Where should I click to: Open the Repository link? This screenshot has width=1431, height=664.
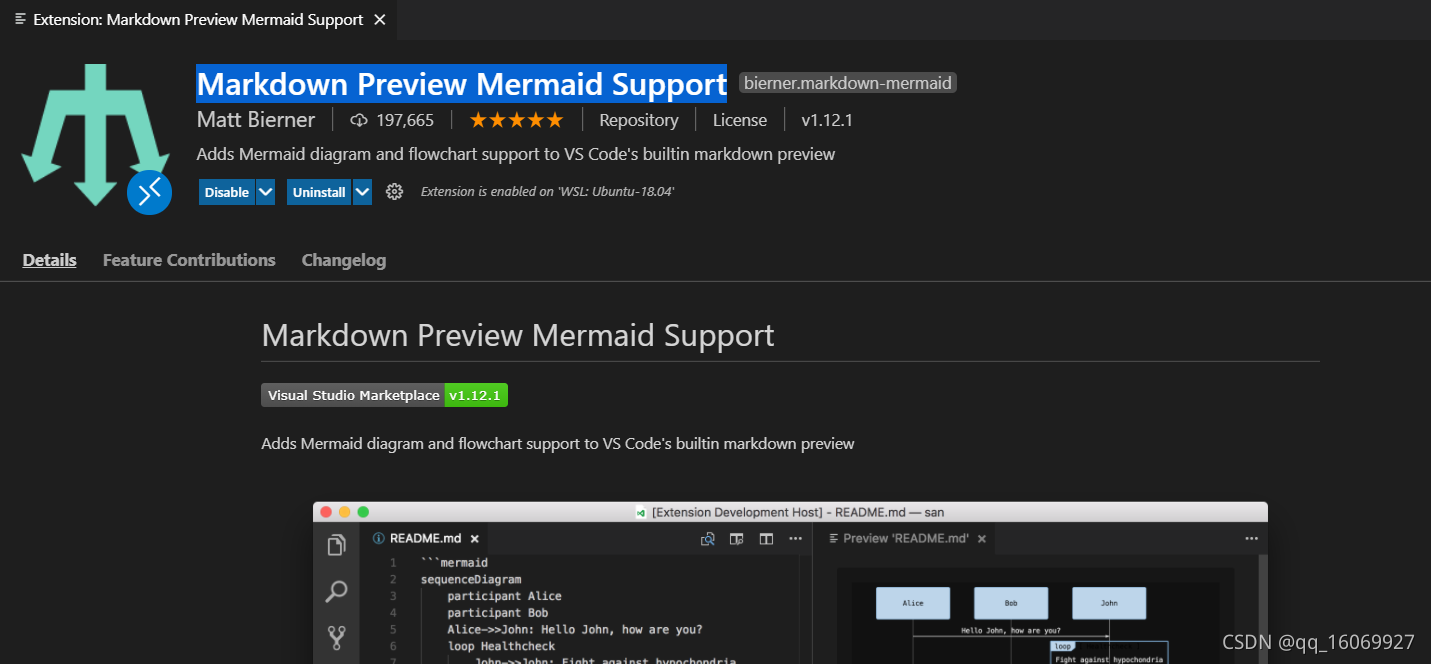639,120
